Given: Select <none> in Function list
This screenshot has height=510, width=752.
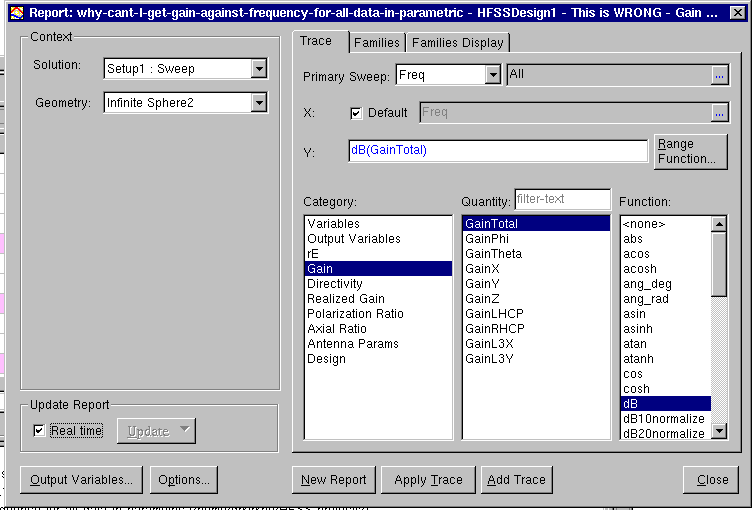Looking at the screenshot, I should (x=666, y=224).
